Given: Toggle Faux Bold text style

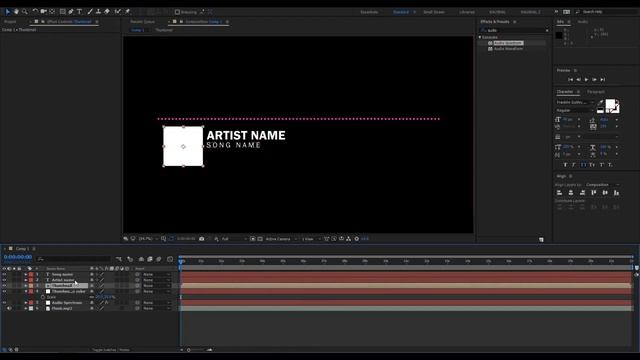Looking at the screenshot, I should 565,165.
